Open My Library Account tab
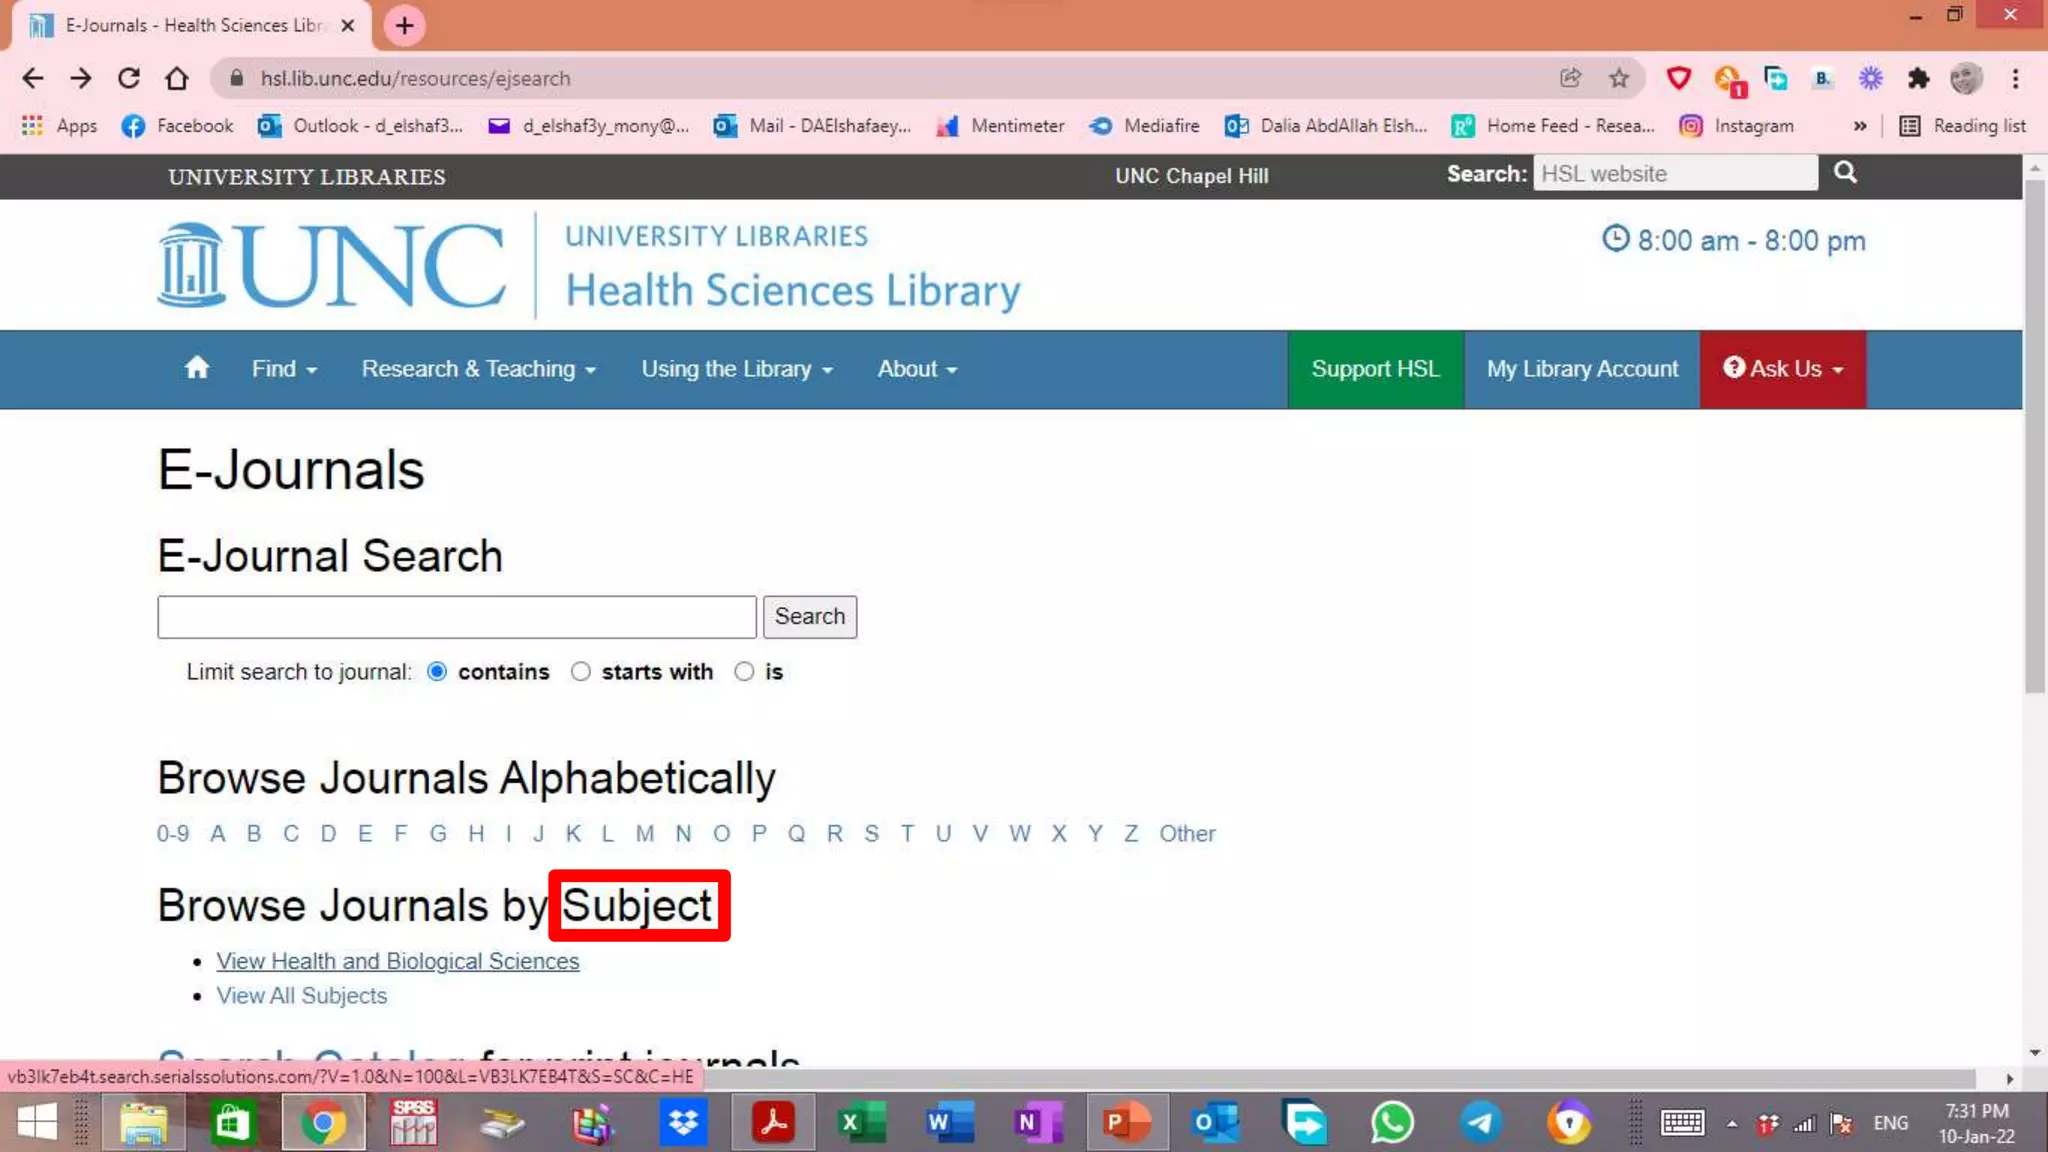2048x1152 pixels. pyautogui.click(x=1582, y=369)
